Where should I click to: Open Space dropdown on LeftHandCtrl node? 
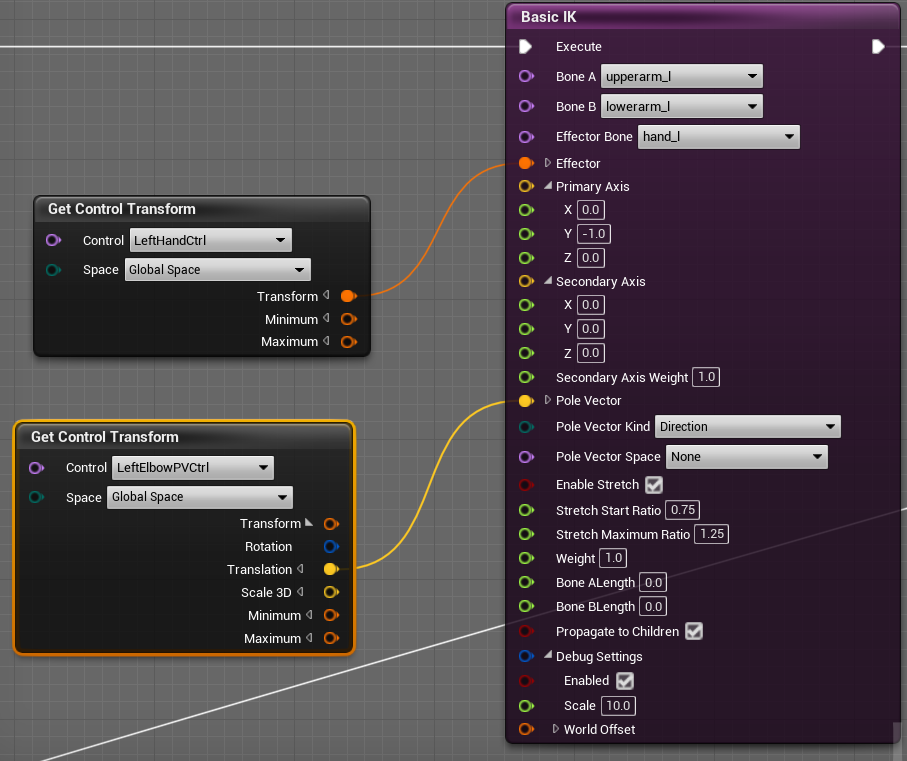coord(217,269)
